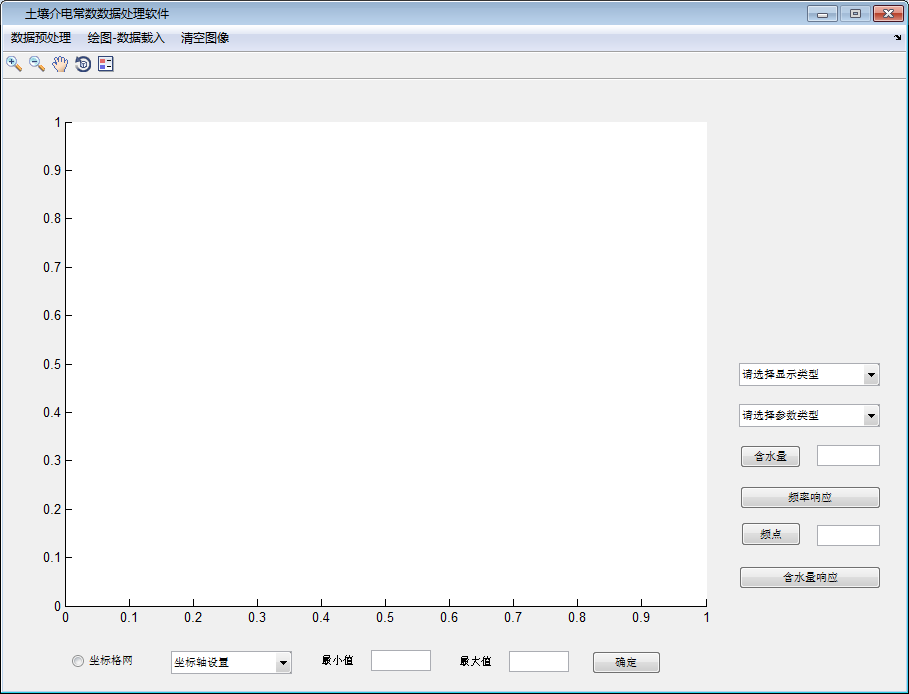Open the 数据预处理 menu

(41, 38)
